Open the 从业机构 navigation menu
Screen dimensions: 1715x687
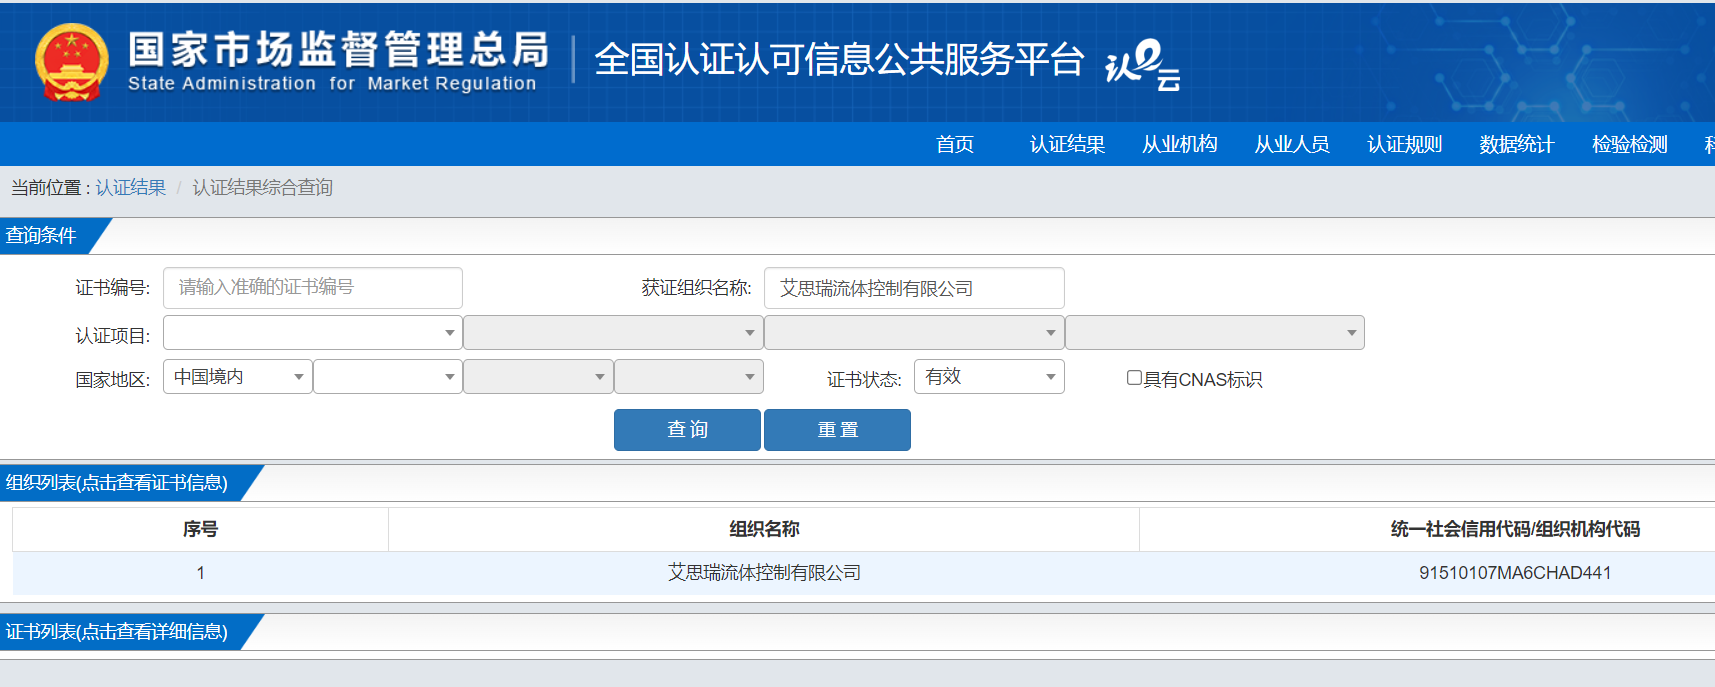[x=1180, y=144]
